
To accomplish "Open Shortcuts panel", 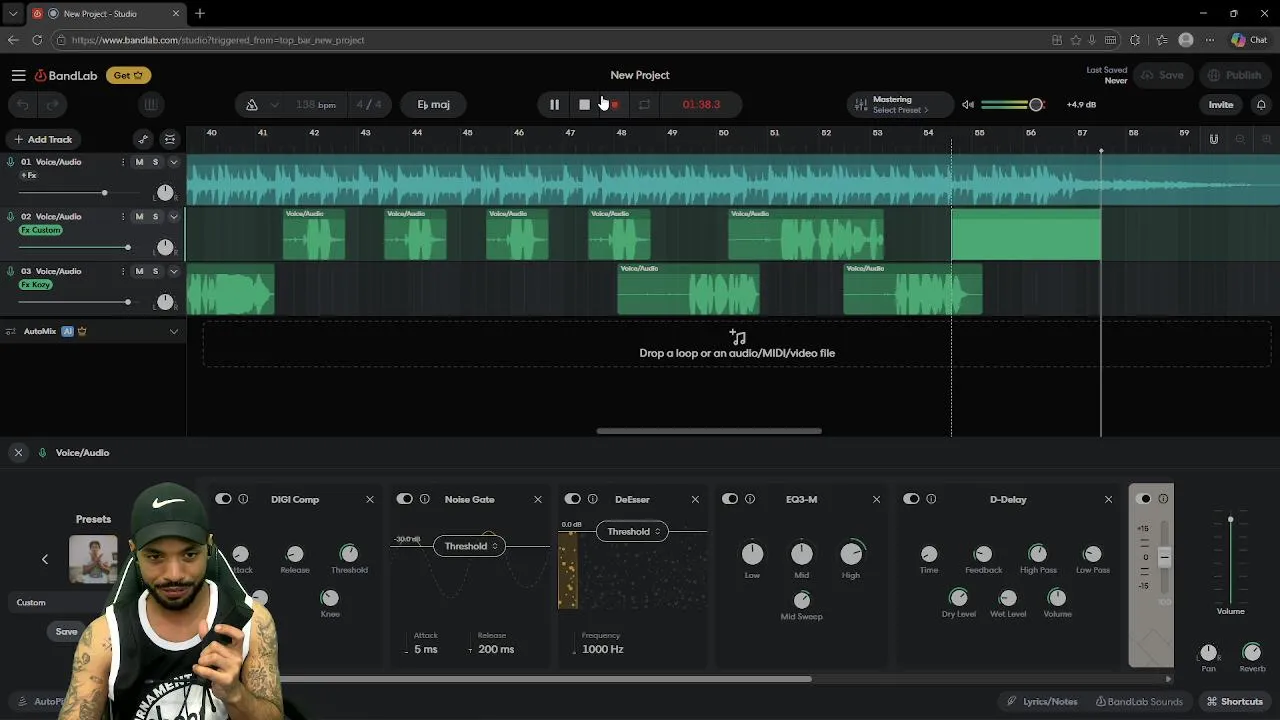I will pos(1235,701).
